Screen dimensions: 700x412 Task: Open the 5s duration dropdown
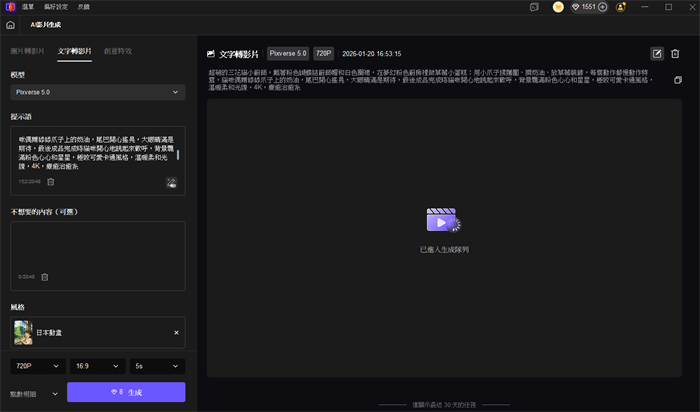pyautogui.click(x=157, y=366)
